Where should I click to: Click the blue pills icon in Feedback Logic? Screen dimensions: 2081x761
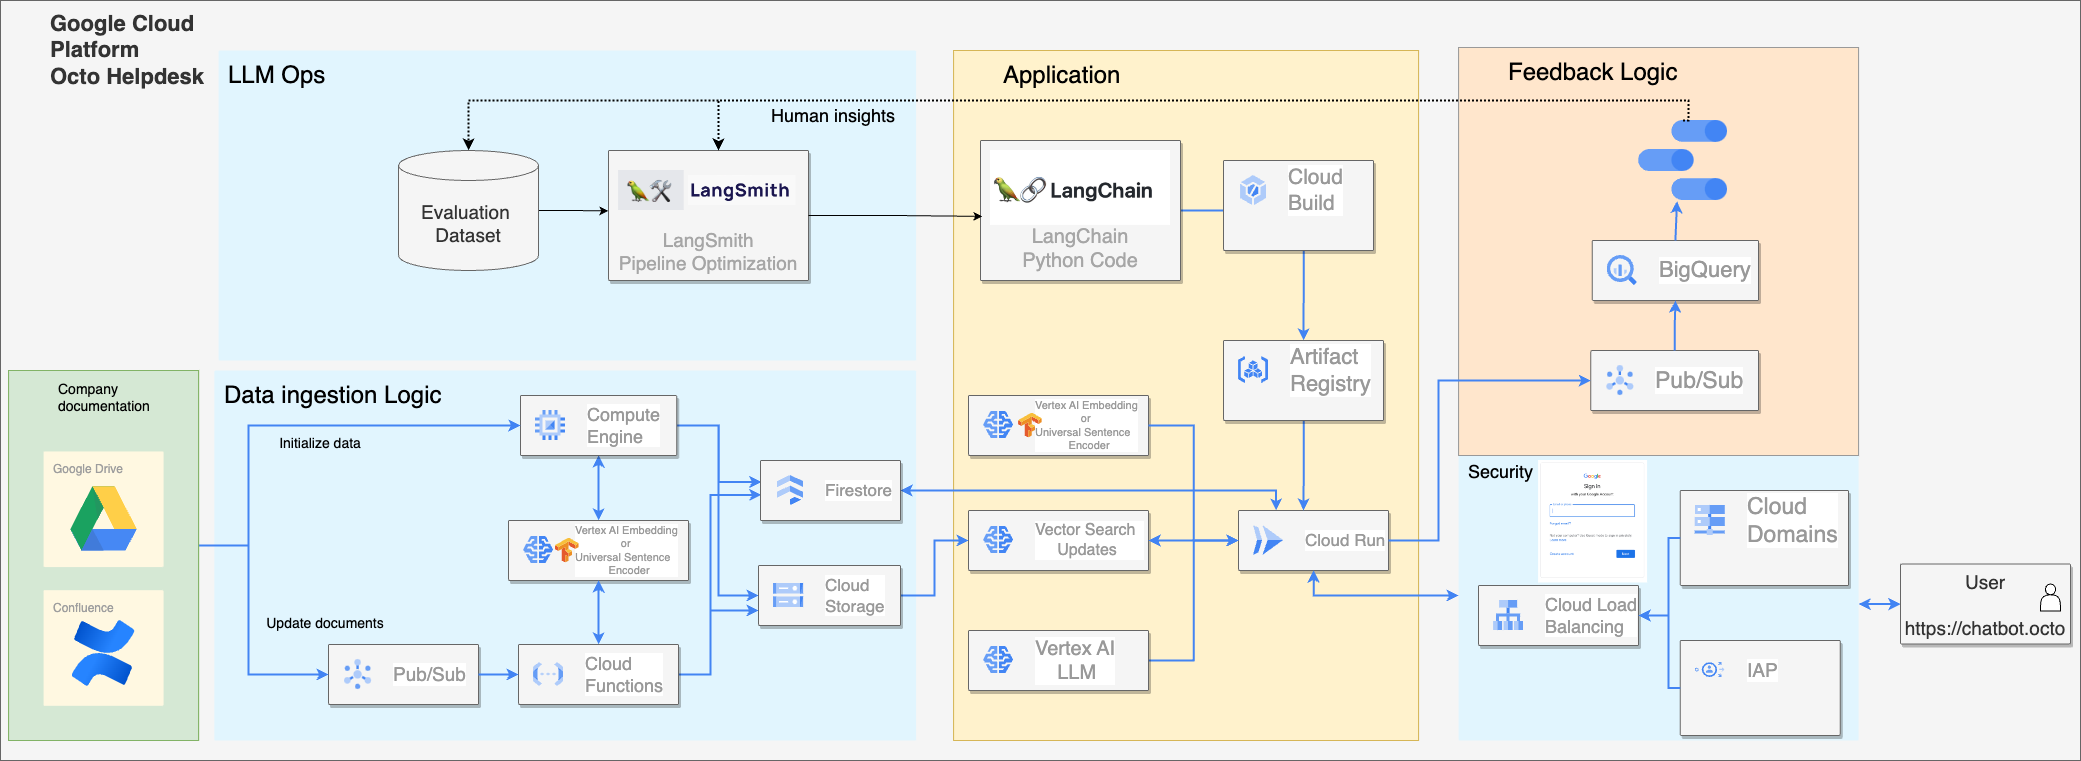click(x=1683, y=160)
